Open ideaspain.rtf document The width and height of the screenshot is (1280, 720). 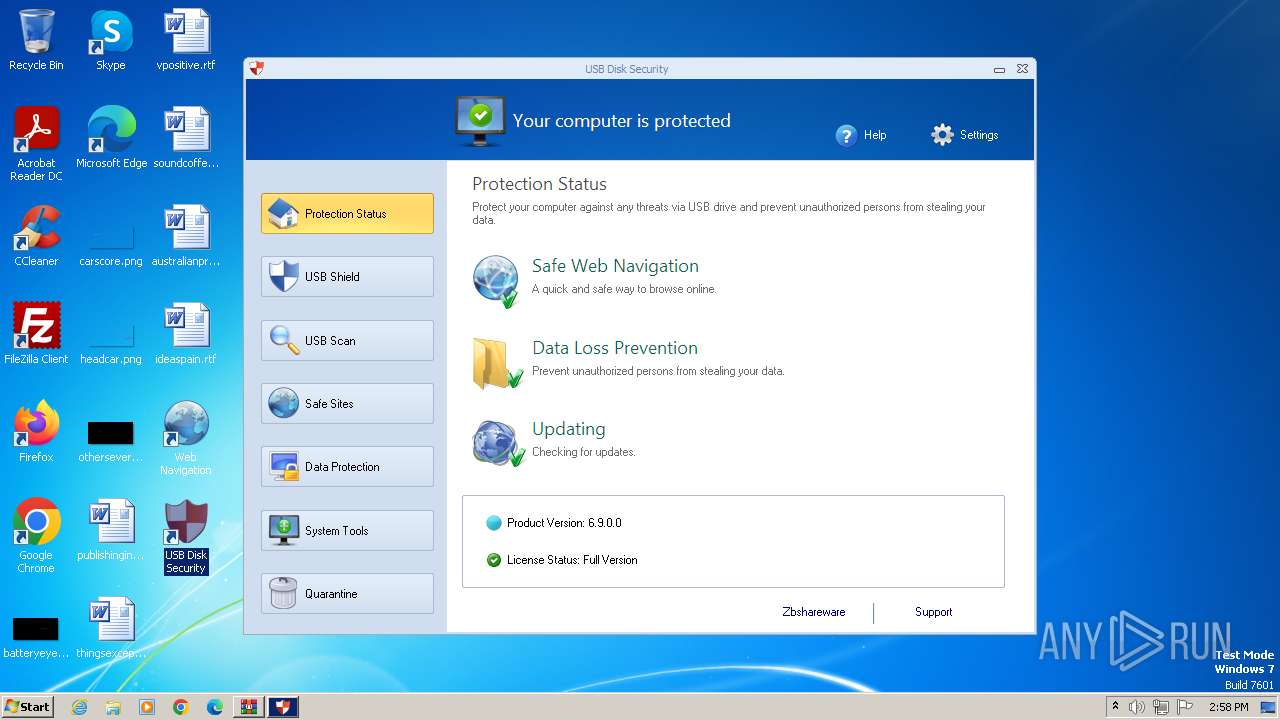pos(186,334)
